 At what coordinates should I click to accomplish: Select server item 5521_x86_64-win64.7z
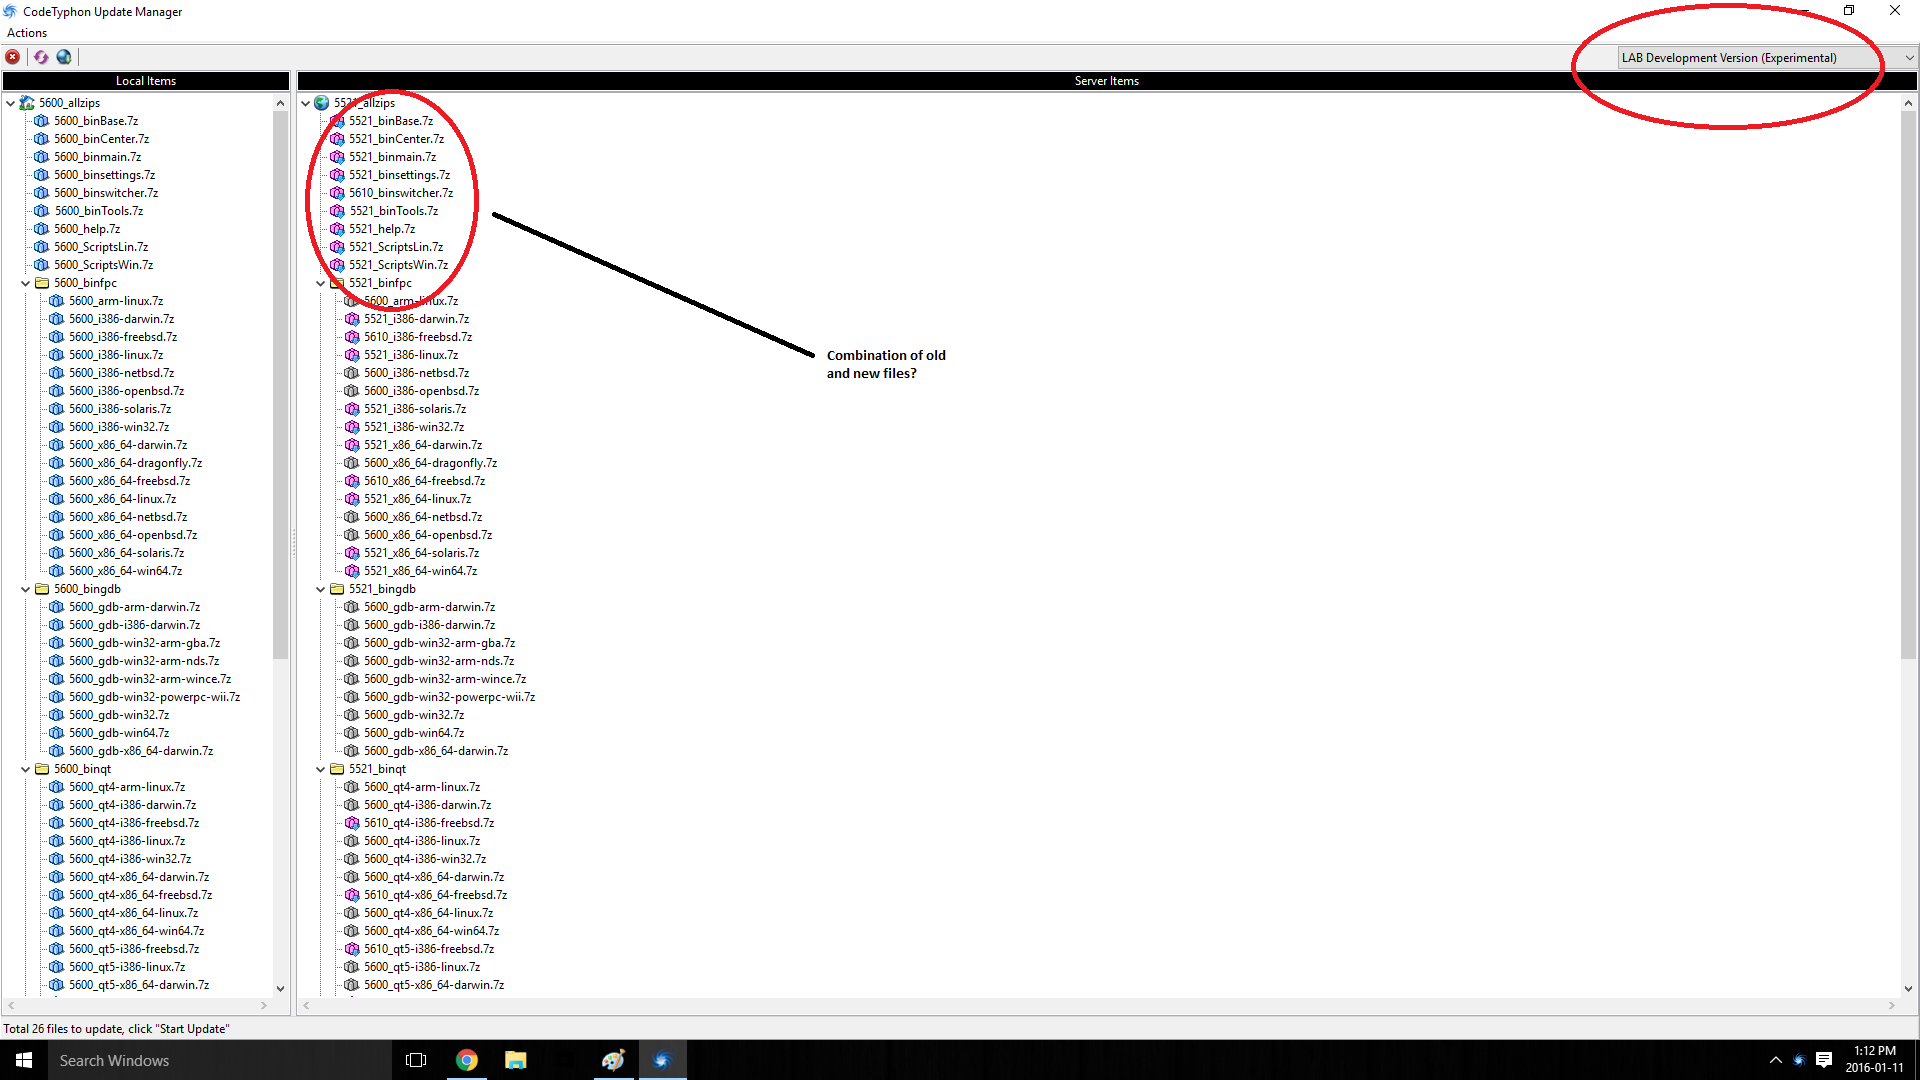pos(421,571)
